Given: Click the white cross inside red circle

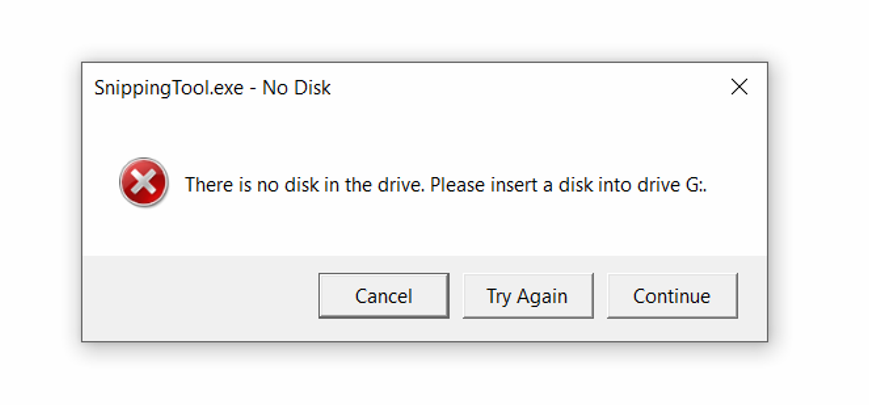Looking at the screenshot, I should point(144,182).
